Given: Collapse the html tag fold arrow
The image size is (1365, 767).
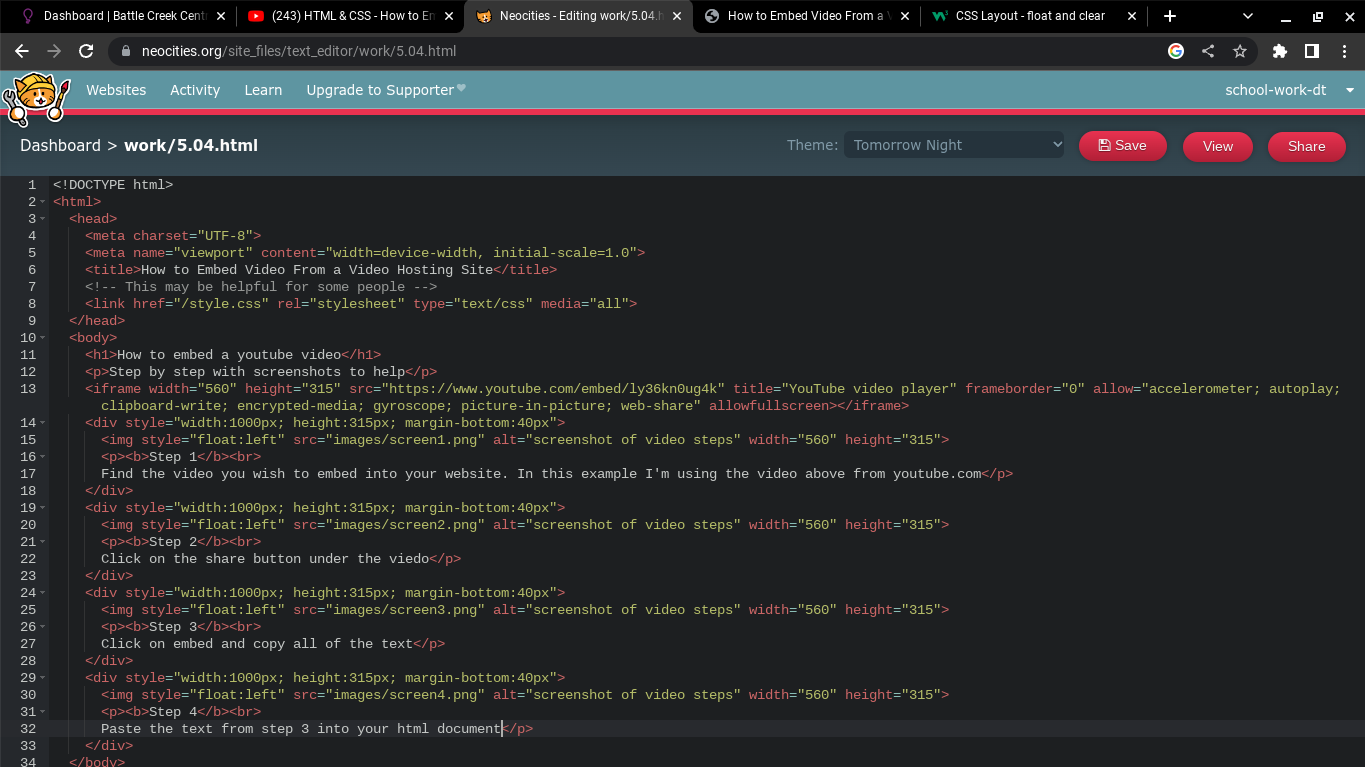Looking at the screenshot, I should click(42, 202).
